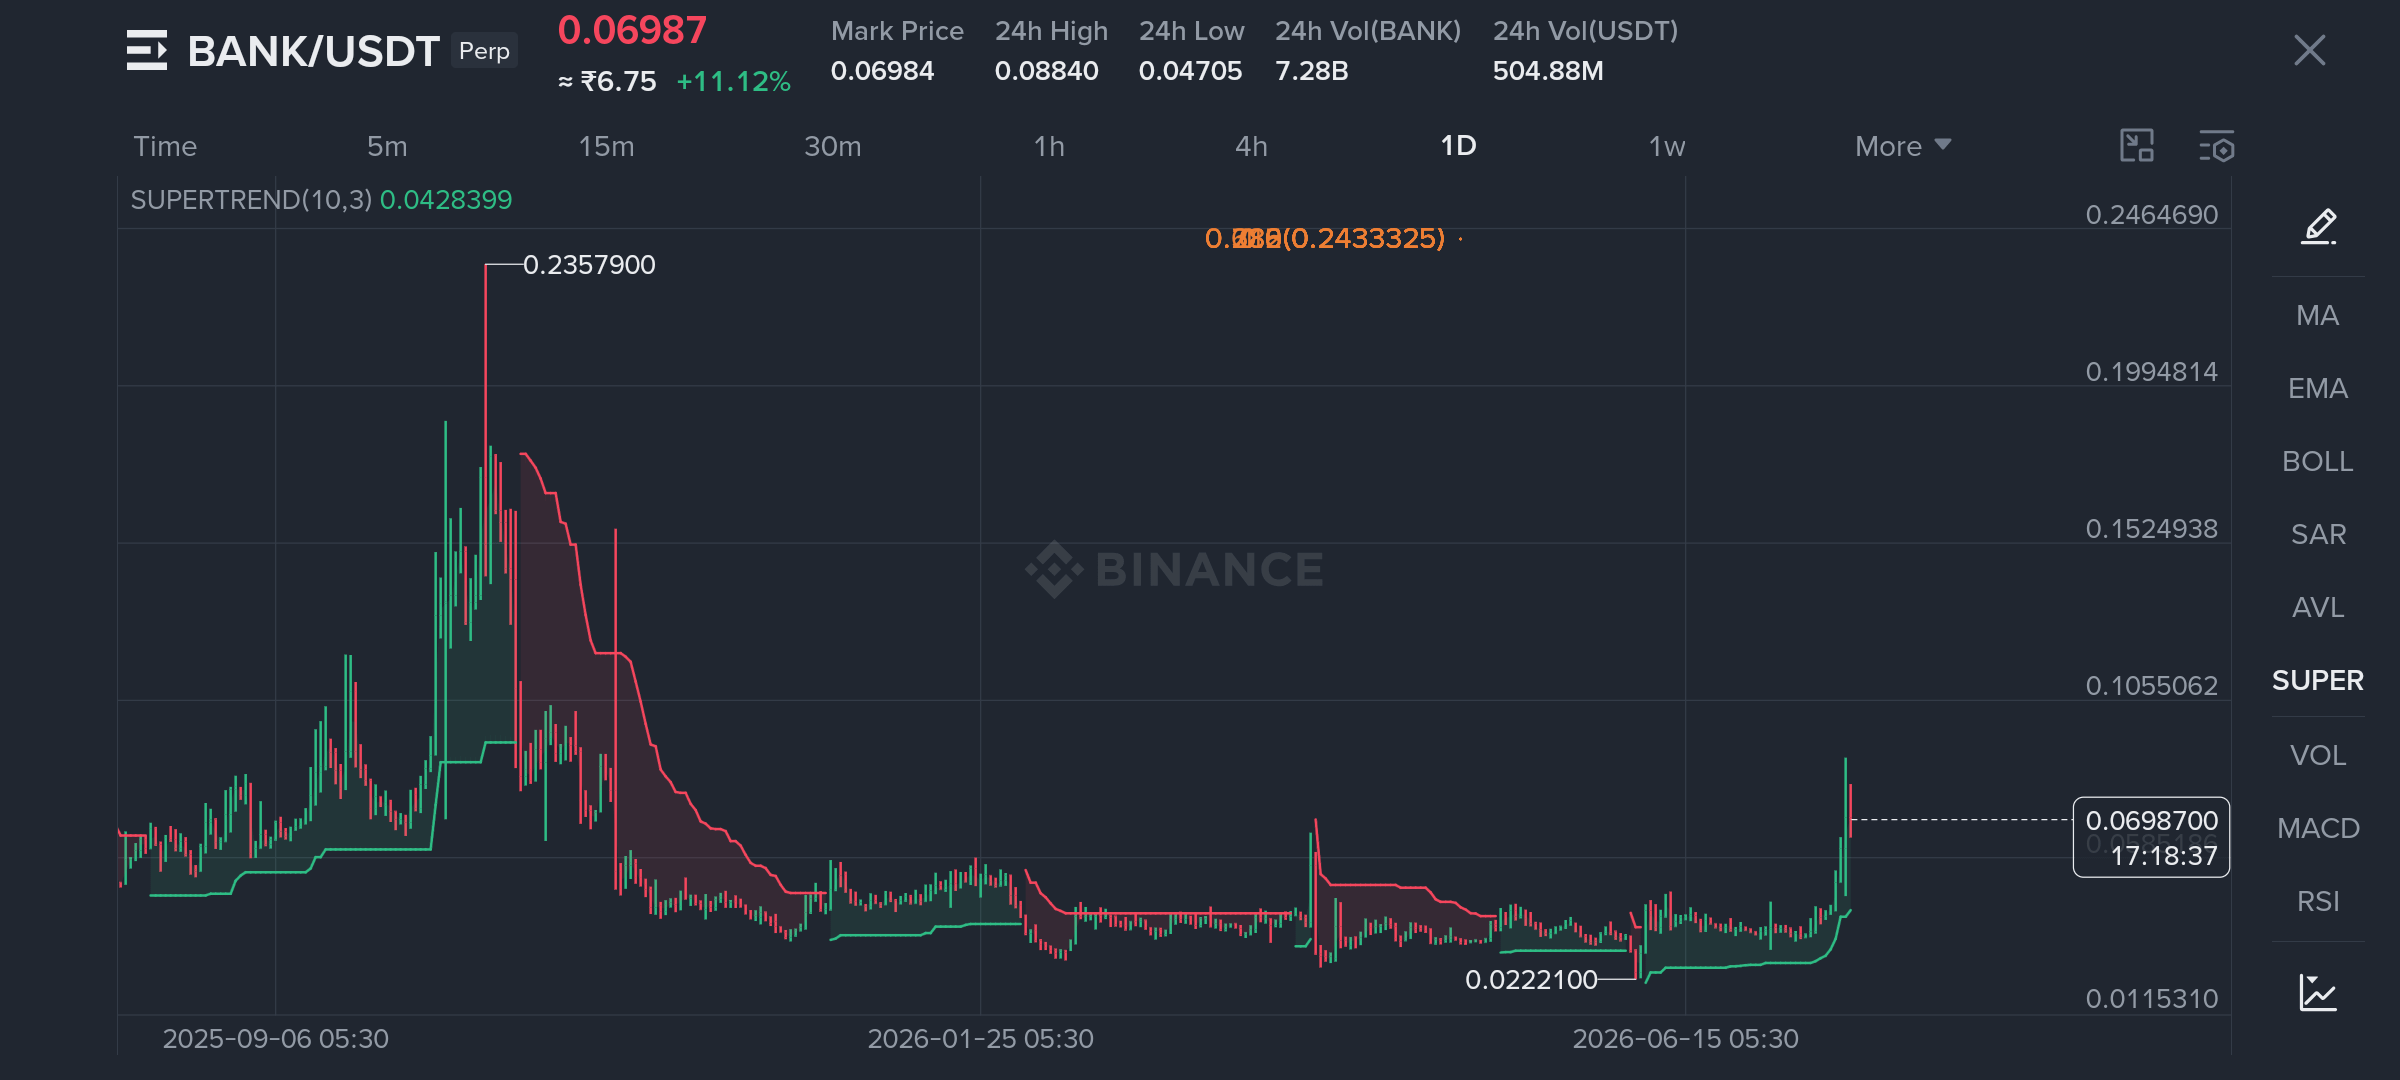Open the chart layout icon
Image resolution: width=2400 pixels, height=1080 pixels.
point(2137,146)
